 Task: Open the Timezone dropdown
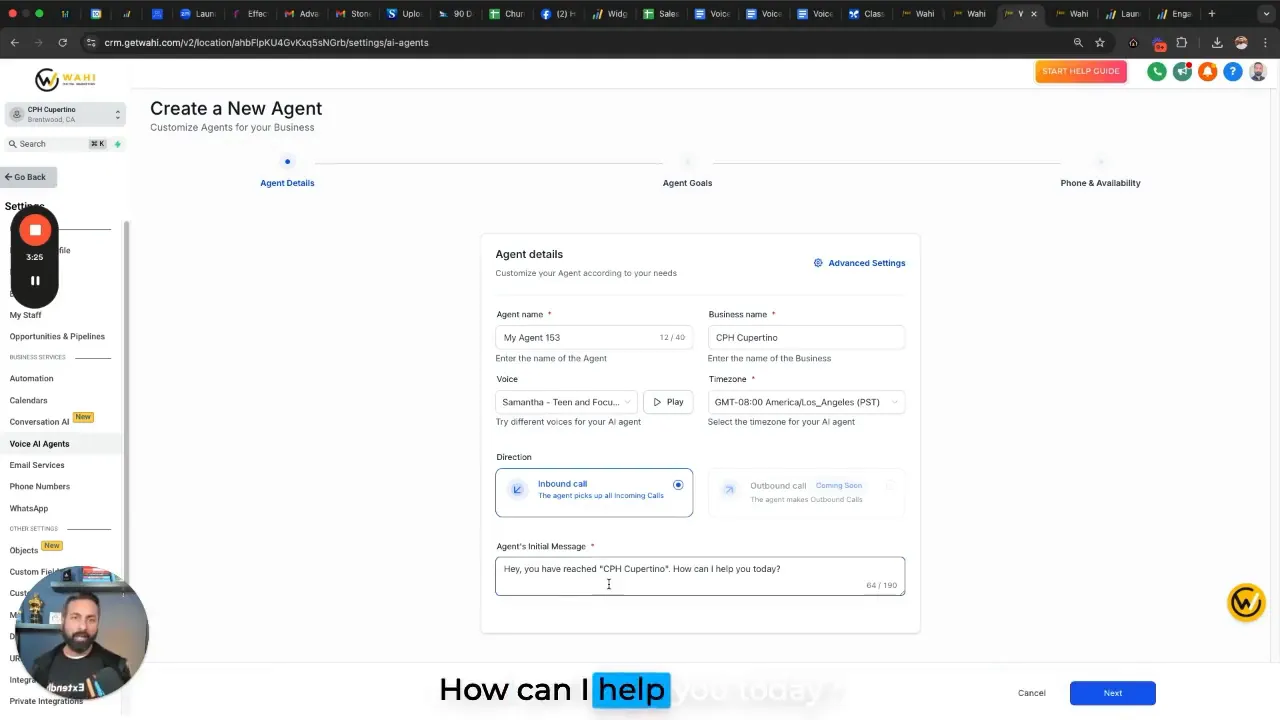pyautogui.click(x=806, y=402)
